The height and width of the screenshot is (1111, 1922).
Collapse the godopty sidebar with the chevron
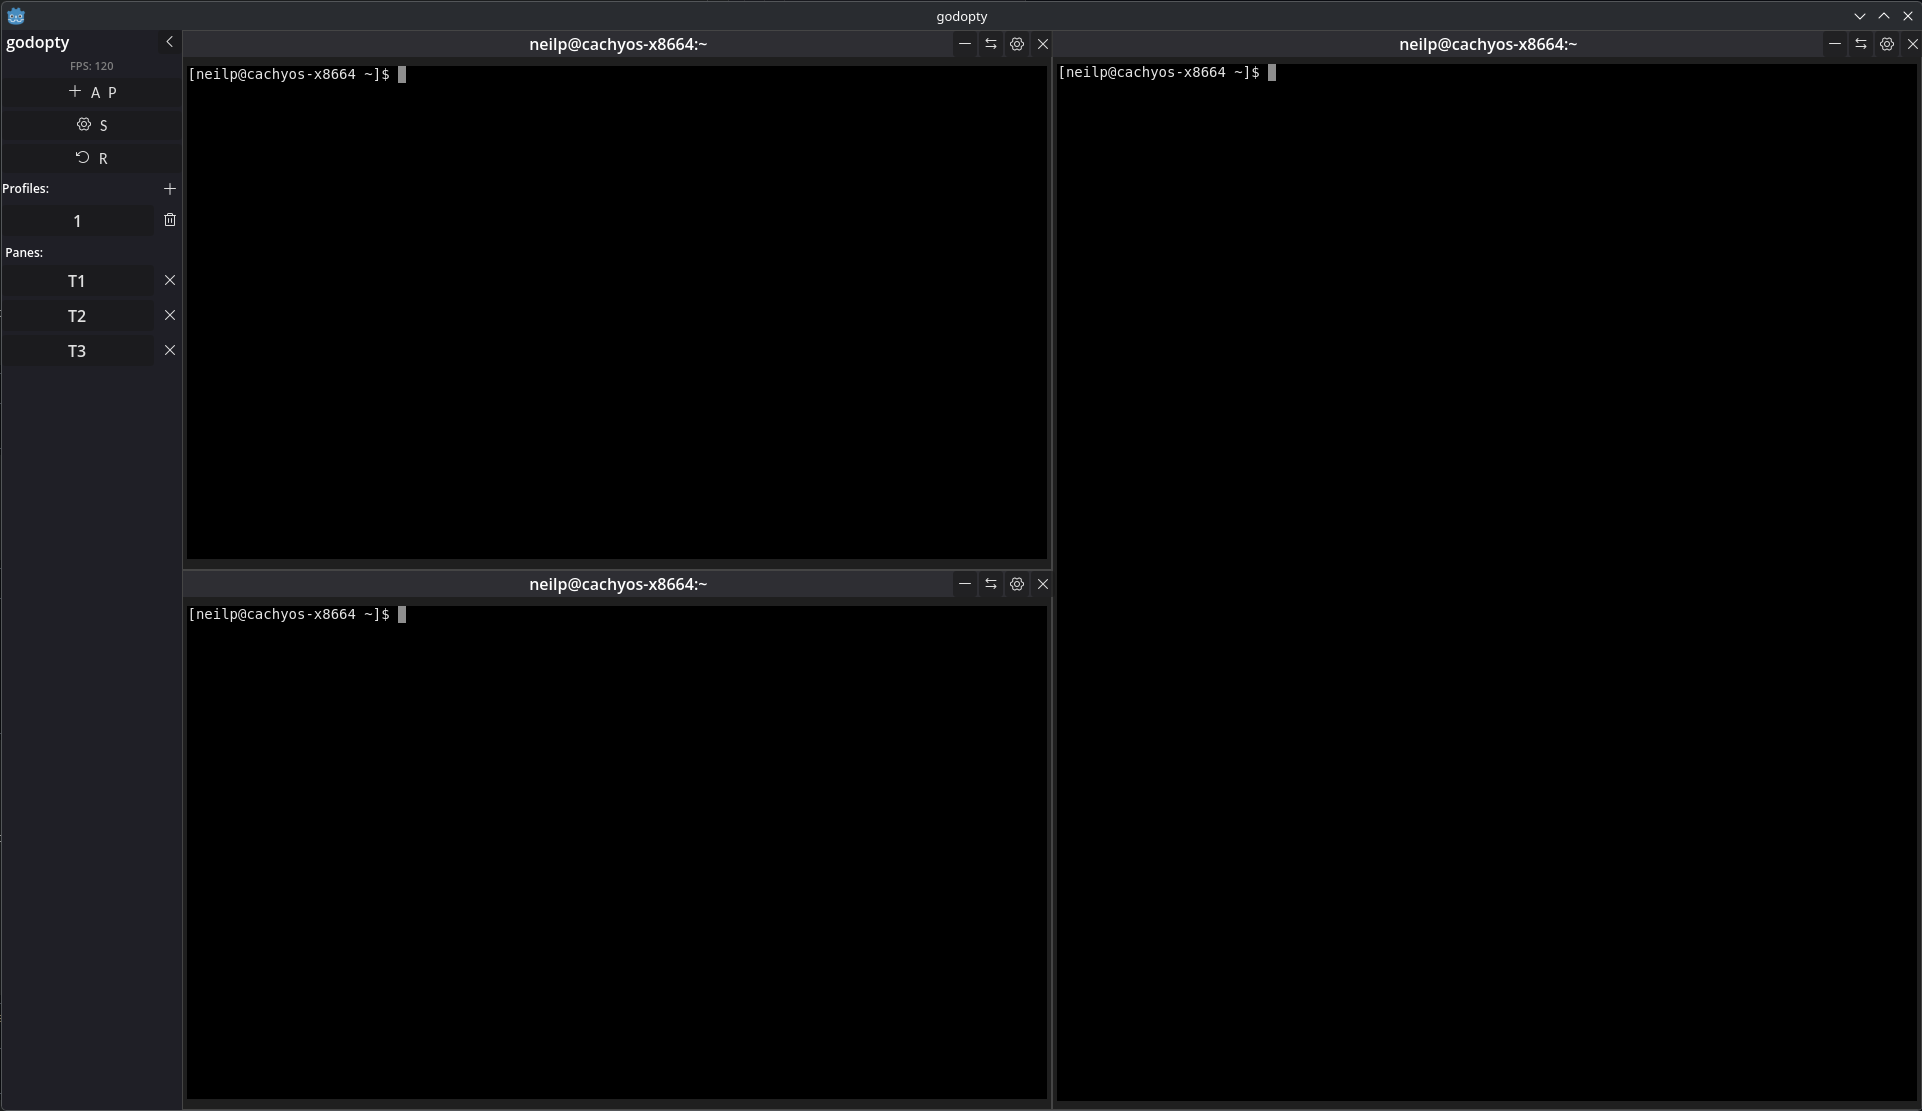click(169, 42)
